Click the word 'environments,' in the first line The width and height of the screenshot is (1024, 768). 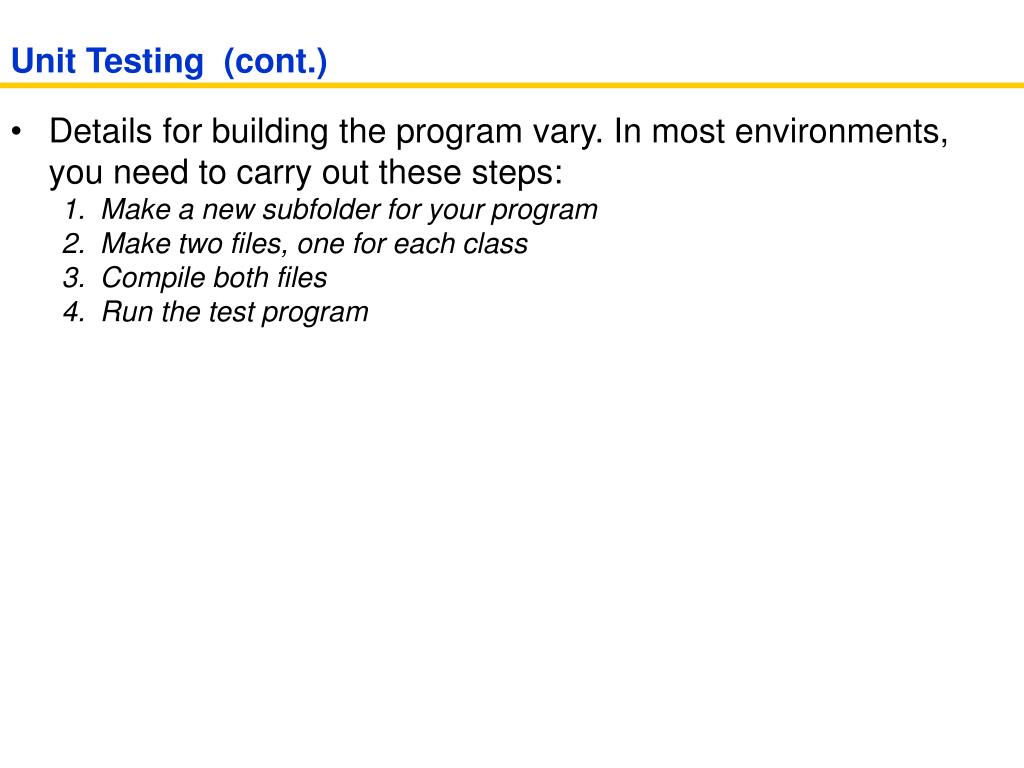pos(841,131)
